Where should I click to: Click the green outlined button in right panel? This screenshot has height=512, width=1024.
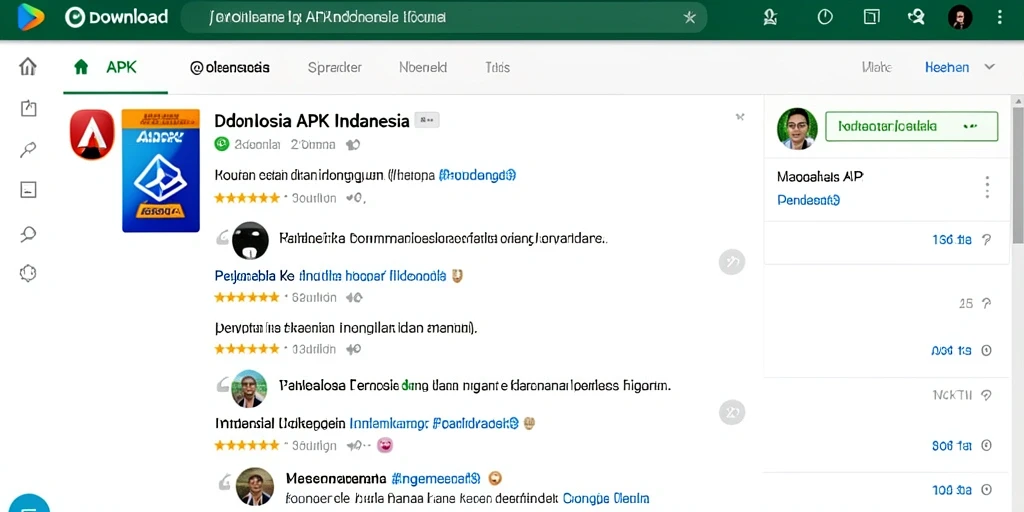[912, 127]
